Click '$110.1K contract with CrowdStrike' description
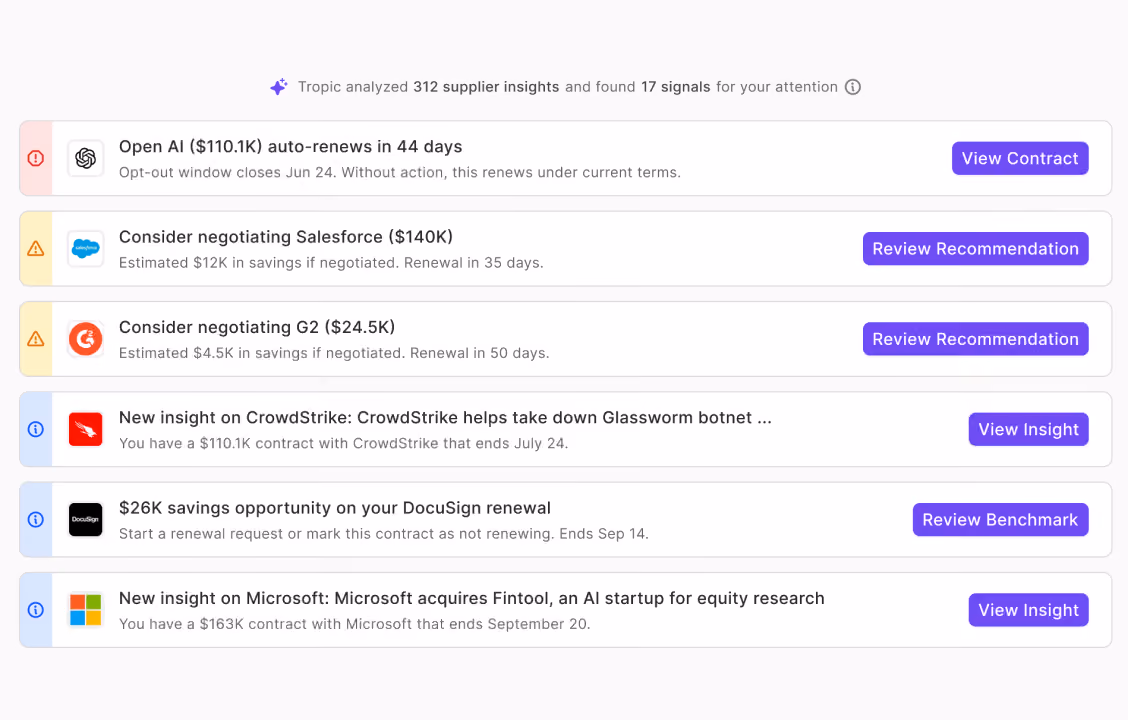 (343, 444)
